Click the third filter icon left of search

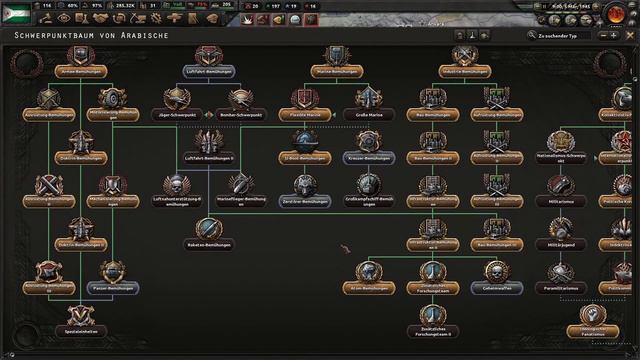coord(484,36)
